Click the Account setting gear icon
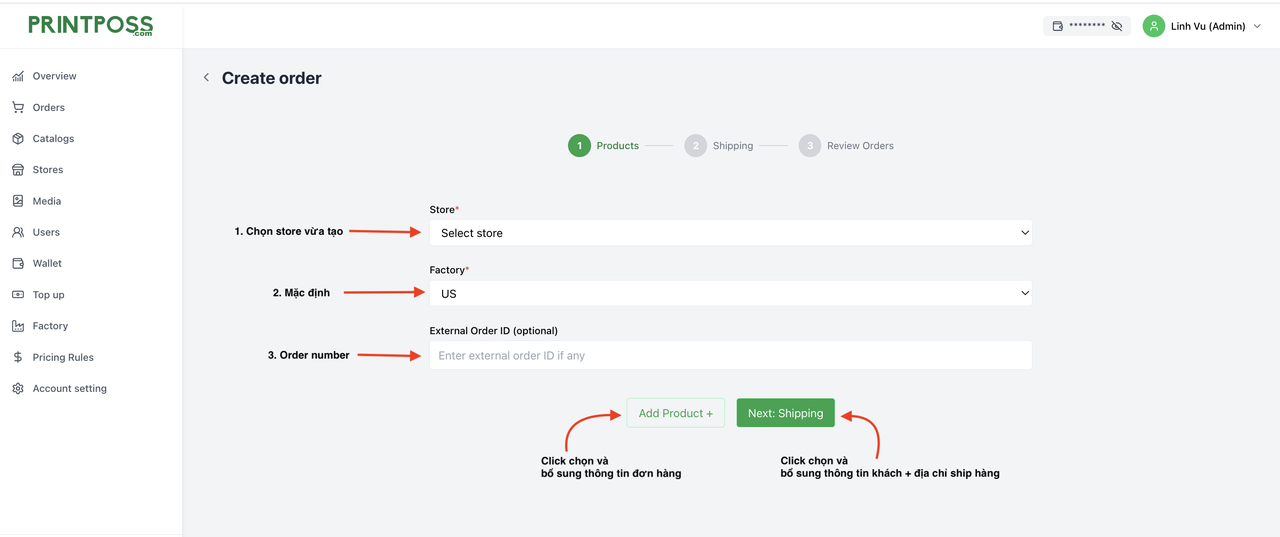Viewport: 1280px width, 537px height. tap(18, 389)
